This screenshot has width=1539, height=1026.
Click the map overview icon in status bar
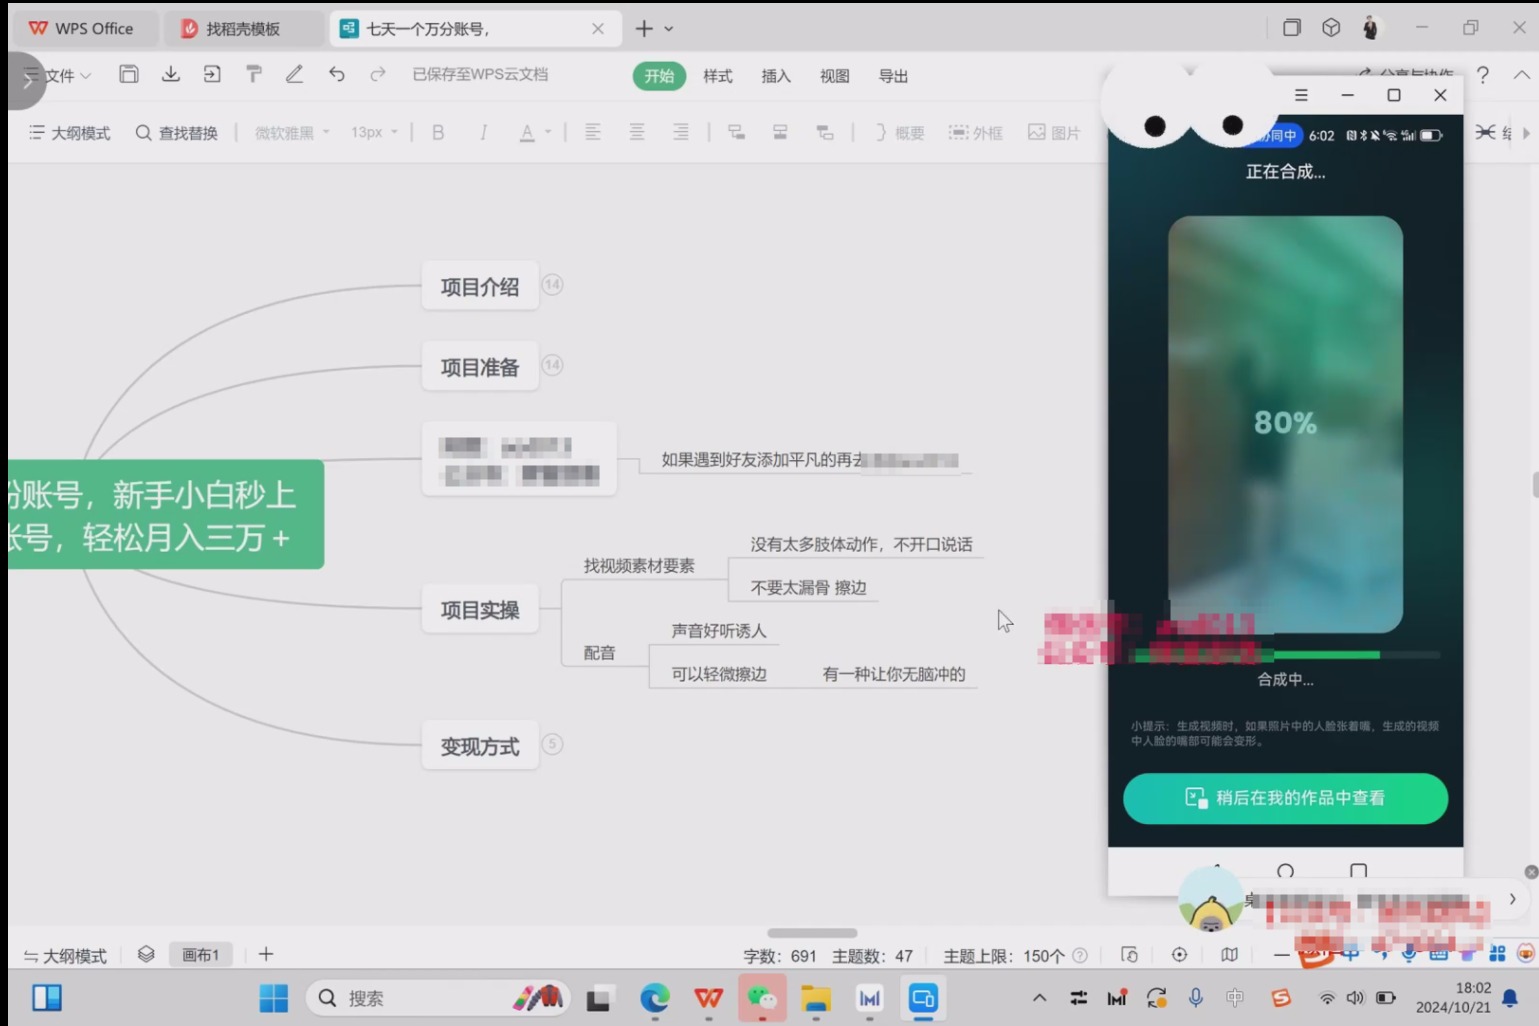[x=1229, y=955]
